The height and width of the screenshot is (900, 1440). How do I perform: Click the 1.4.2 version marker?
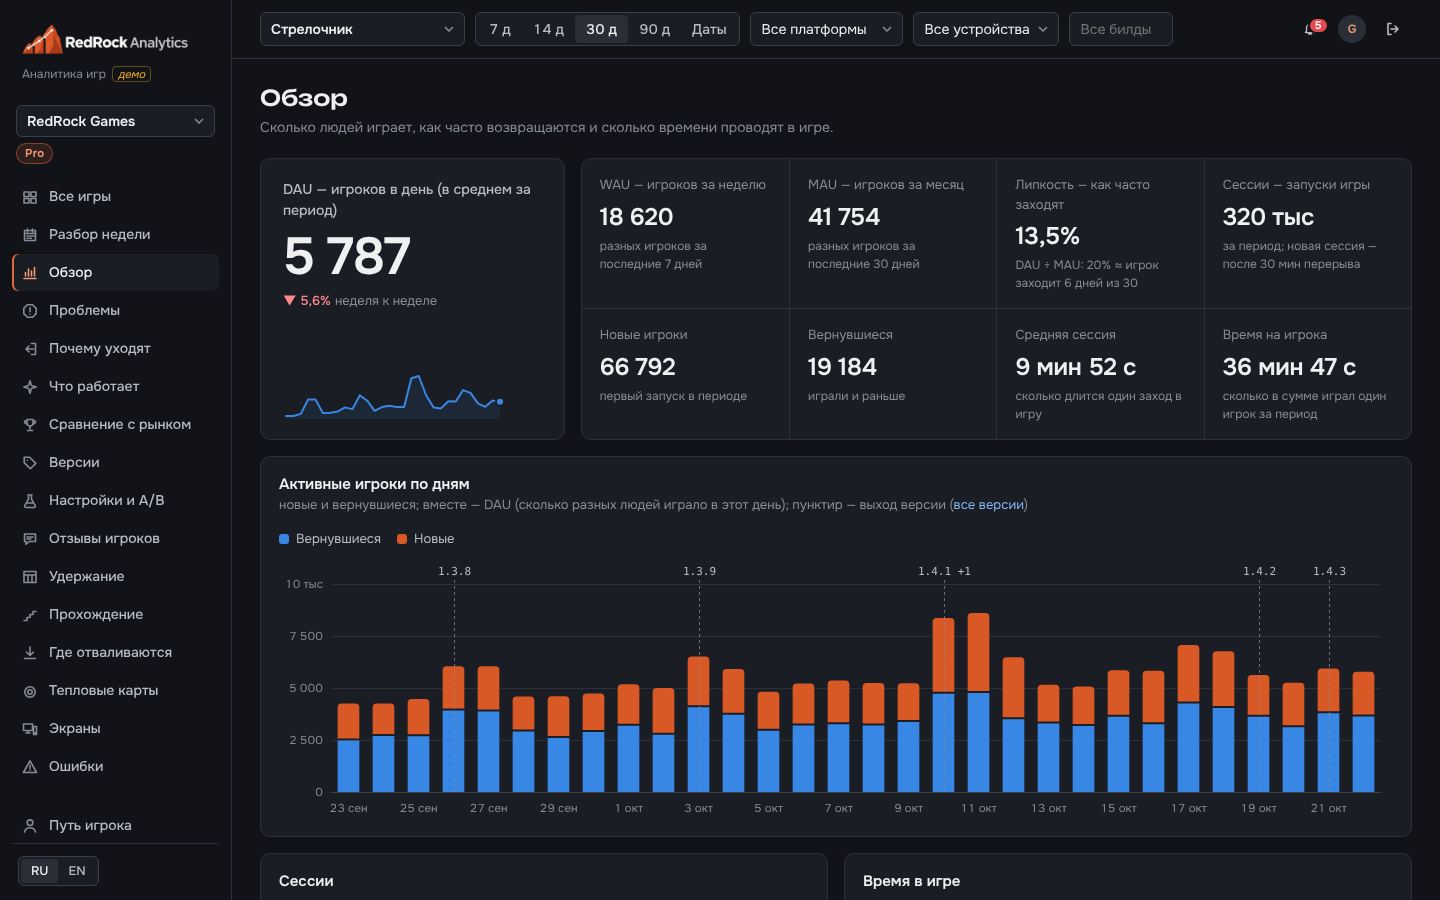pos(1259,571)
